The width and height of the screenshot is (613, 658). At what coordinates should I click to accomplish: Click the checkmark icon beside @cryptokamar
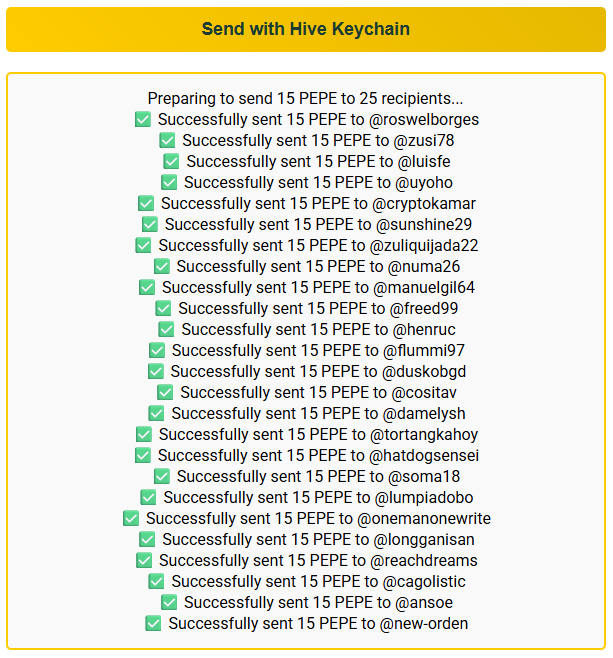146,204
